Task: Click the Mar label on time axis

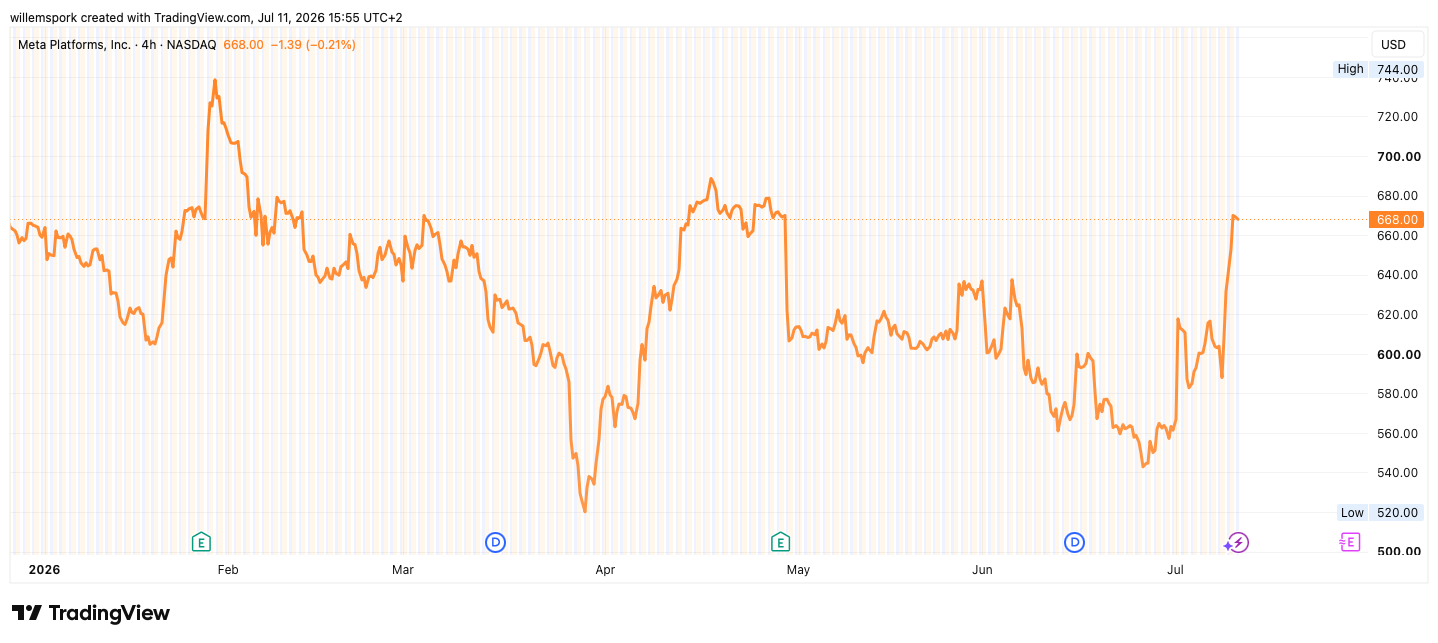Action: (403, 570)
